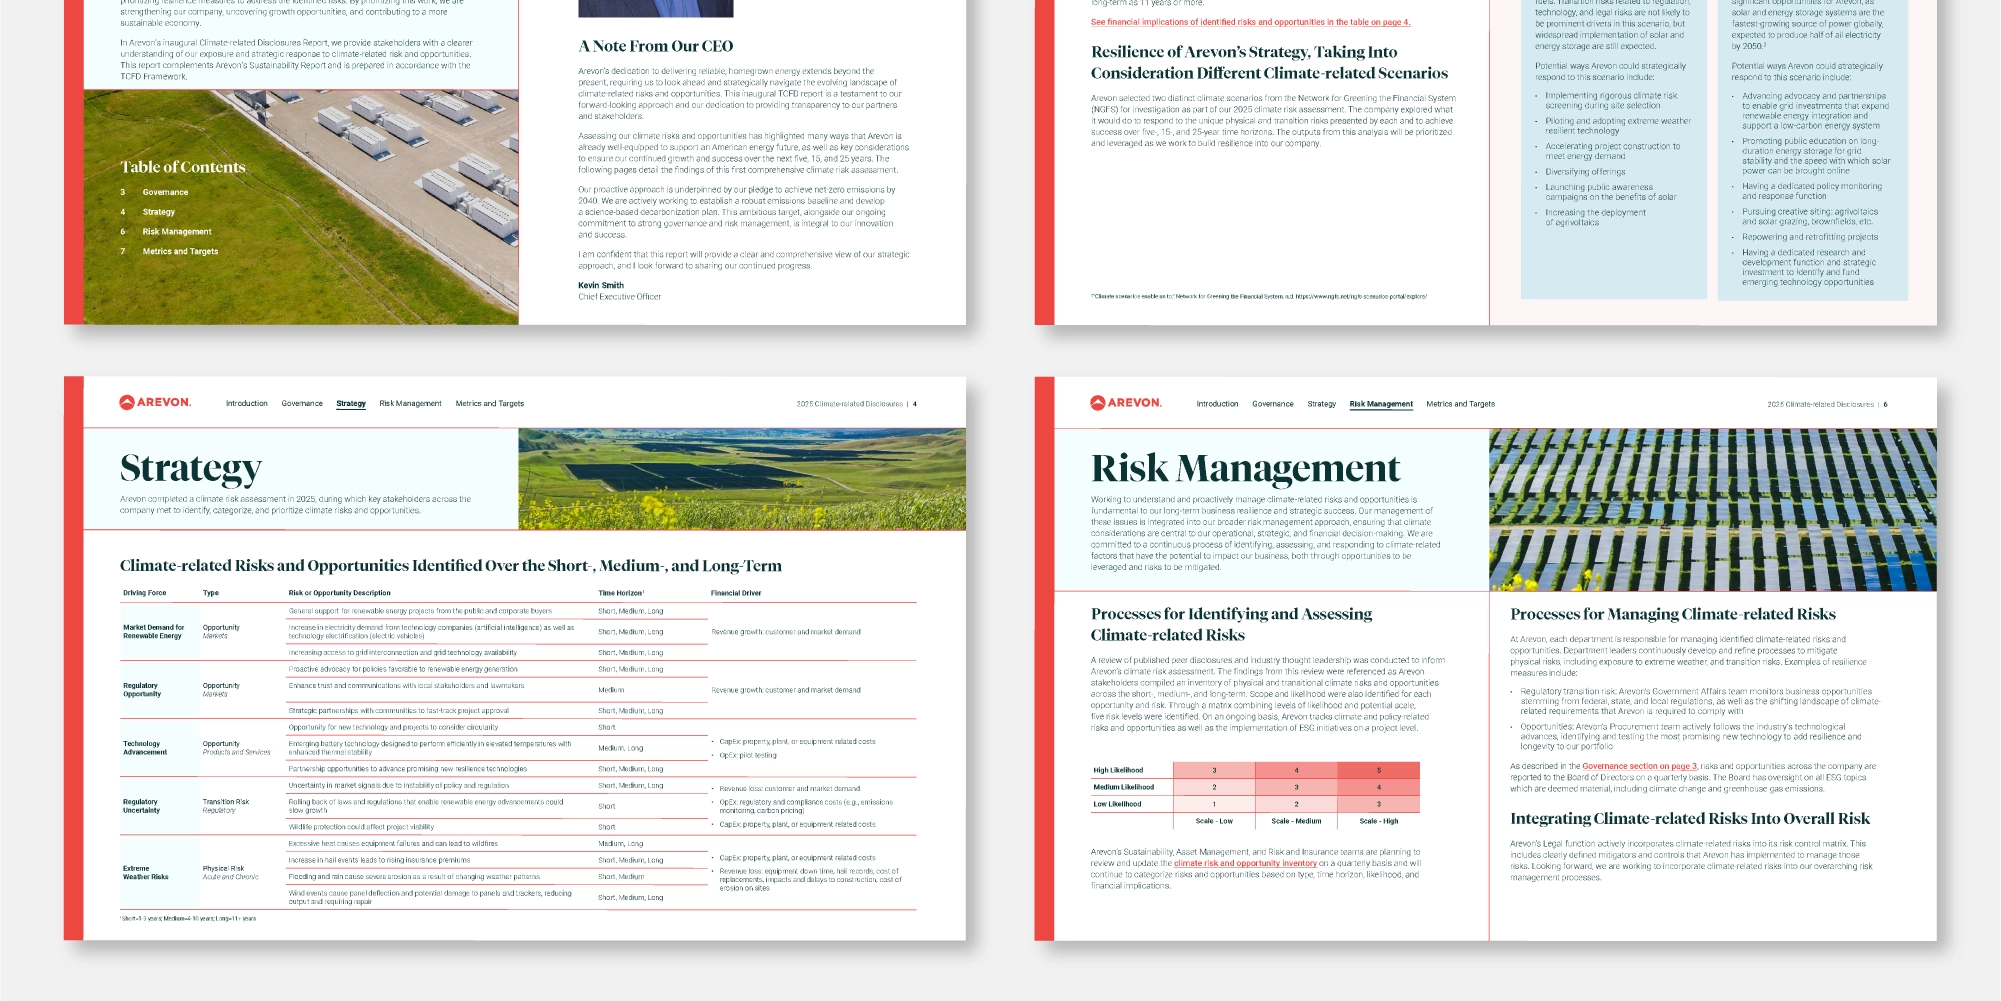Click the 'Scale - Low' matrix column label
This screenshot has height=1001, width=2001.
1214,821
